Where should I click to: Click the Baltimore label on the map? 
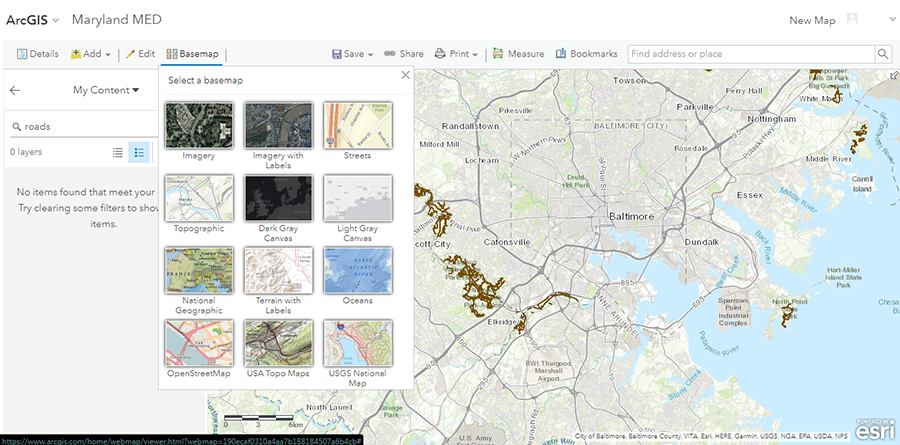pyautogui.click(x=631, y=216)
